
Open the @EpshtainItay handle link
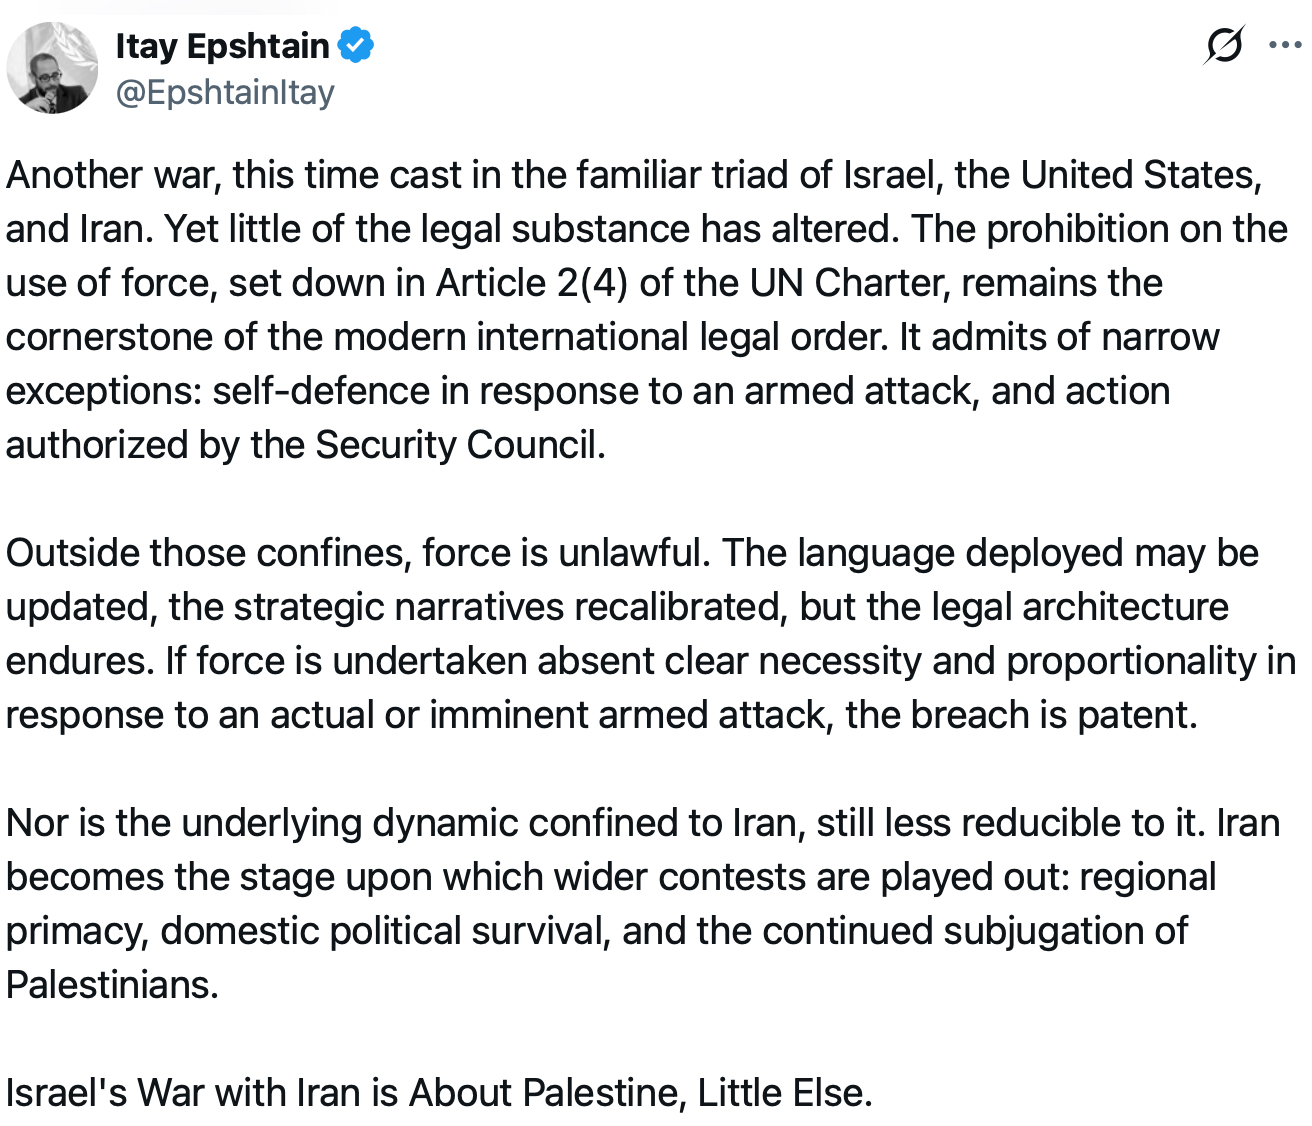pos(225,92)
